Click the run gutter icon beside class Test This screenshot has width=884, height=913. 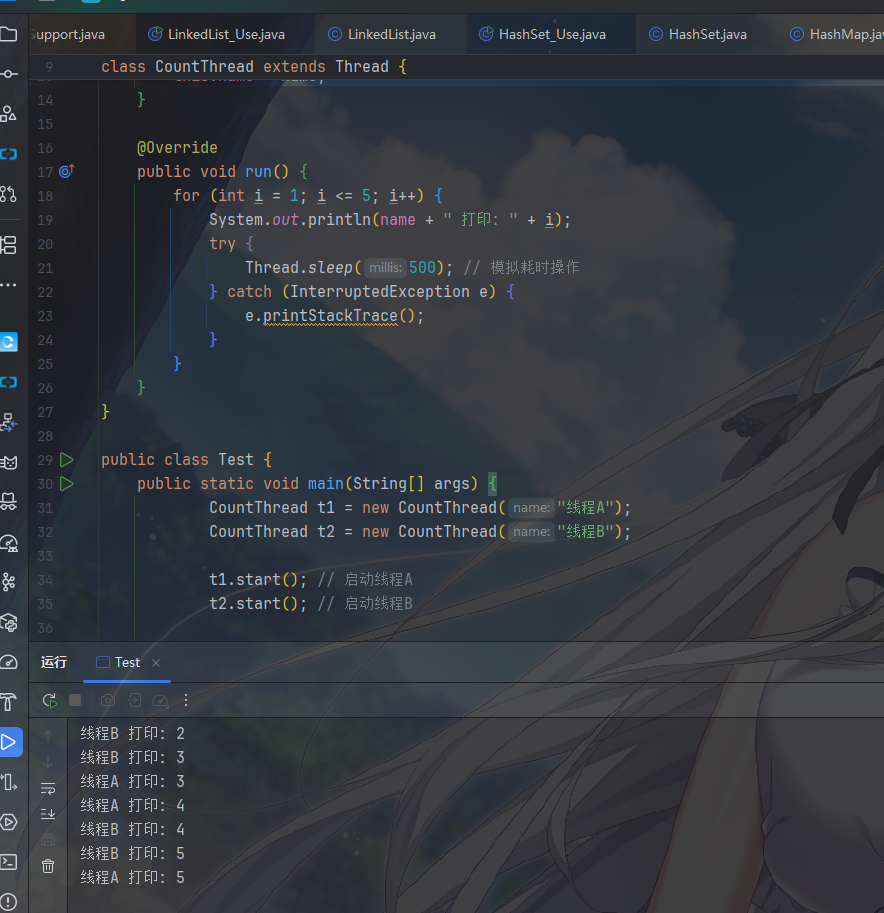[66, 460]
